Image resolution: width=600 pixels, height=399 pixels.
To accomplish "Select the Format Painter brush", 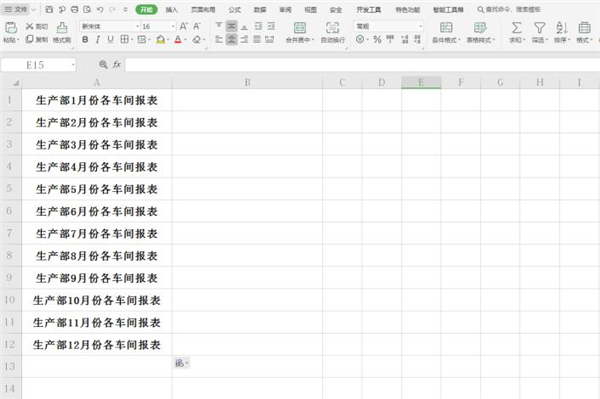I will click(62, 28).
